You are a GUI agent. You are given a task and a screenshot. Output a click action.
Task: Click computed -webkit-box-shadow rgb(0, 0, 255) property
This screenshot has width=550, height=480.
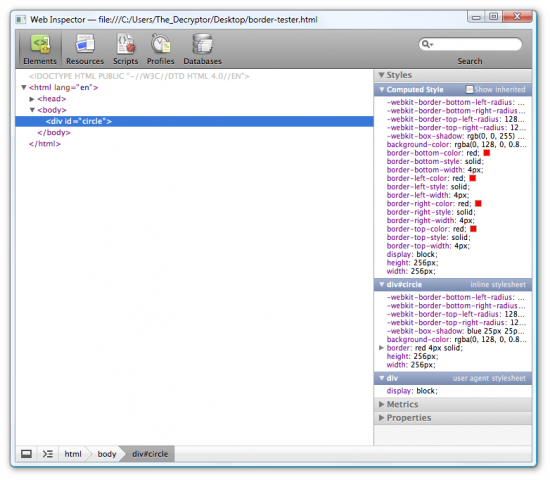(456, 136)
